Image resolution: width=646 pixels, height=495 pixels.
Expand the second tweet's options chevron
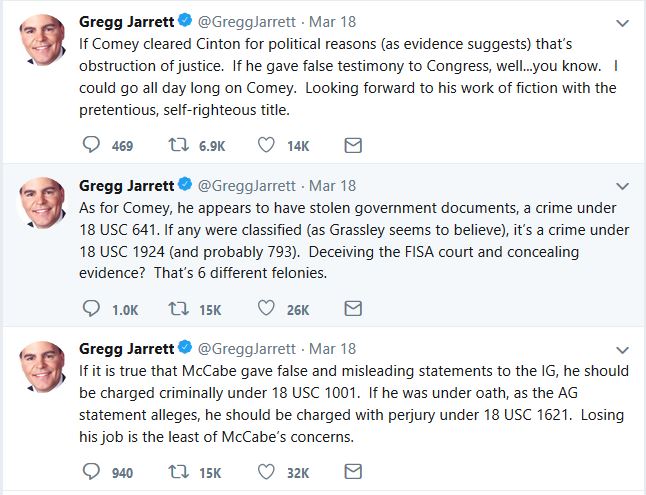[624, 185]
